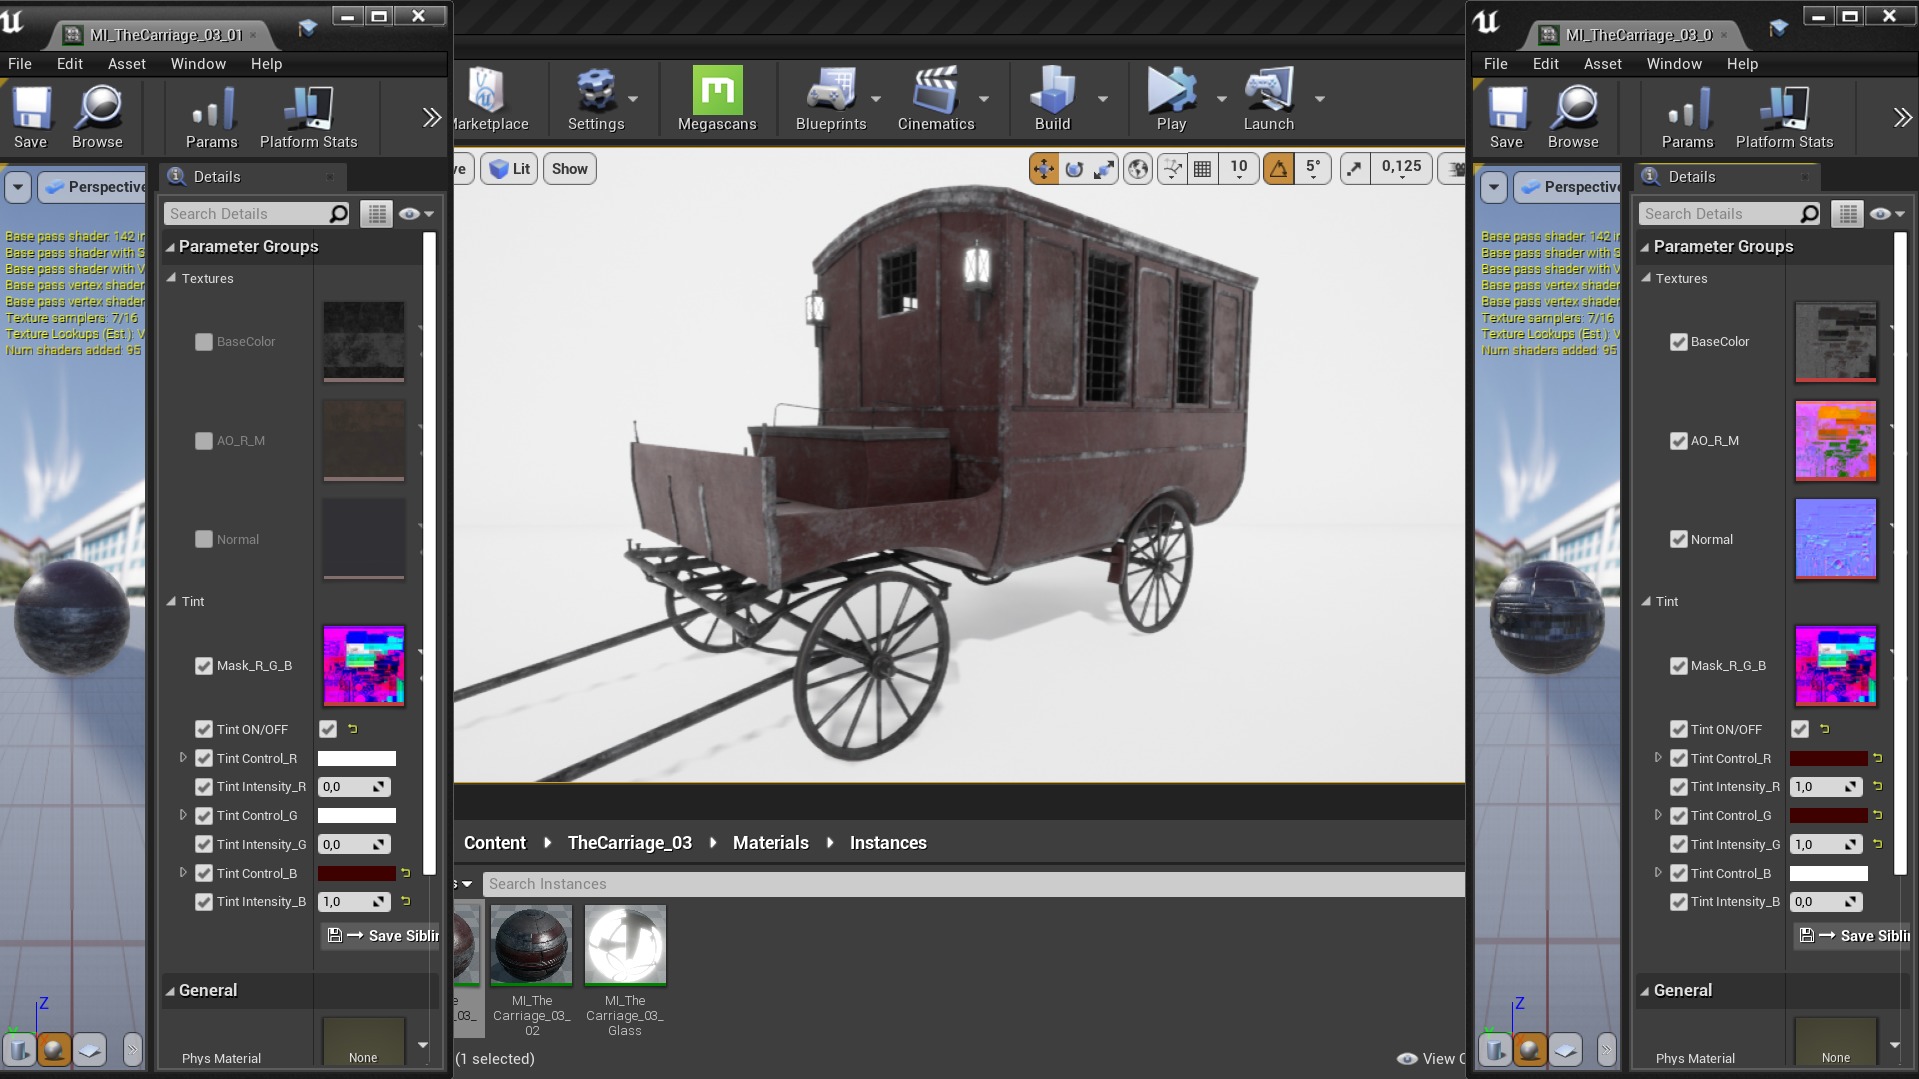The width and height of the screenshot is (1919, 1079).
Task: Open Help menu in right window
Action: (x=1742, y=64)
